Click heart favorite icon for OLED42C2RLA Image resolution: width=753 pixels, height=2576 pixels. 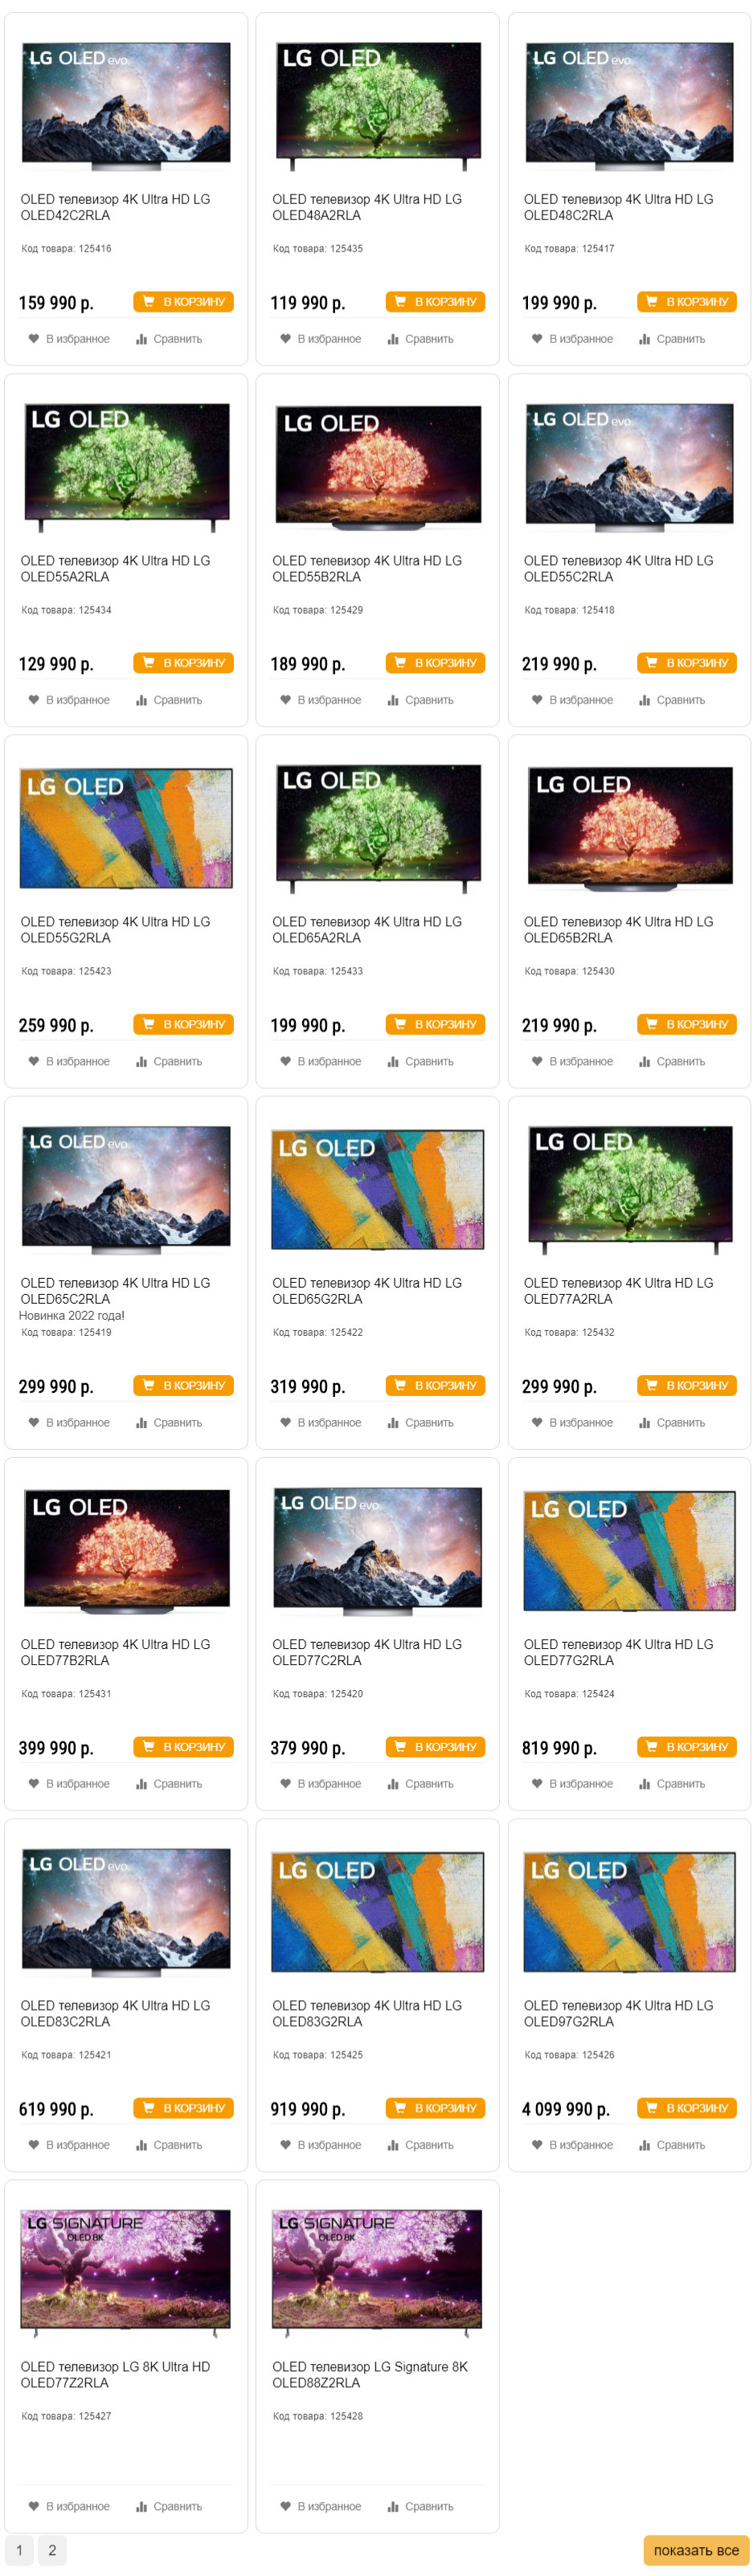point(34,339)
